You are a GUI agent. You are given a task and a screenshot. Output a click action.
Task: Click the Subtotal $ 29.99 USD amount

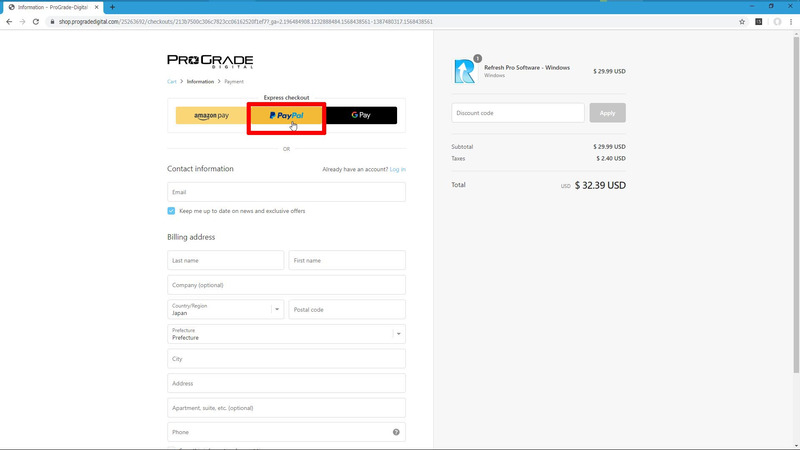click(x=609, y=146)
